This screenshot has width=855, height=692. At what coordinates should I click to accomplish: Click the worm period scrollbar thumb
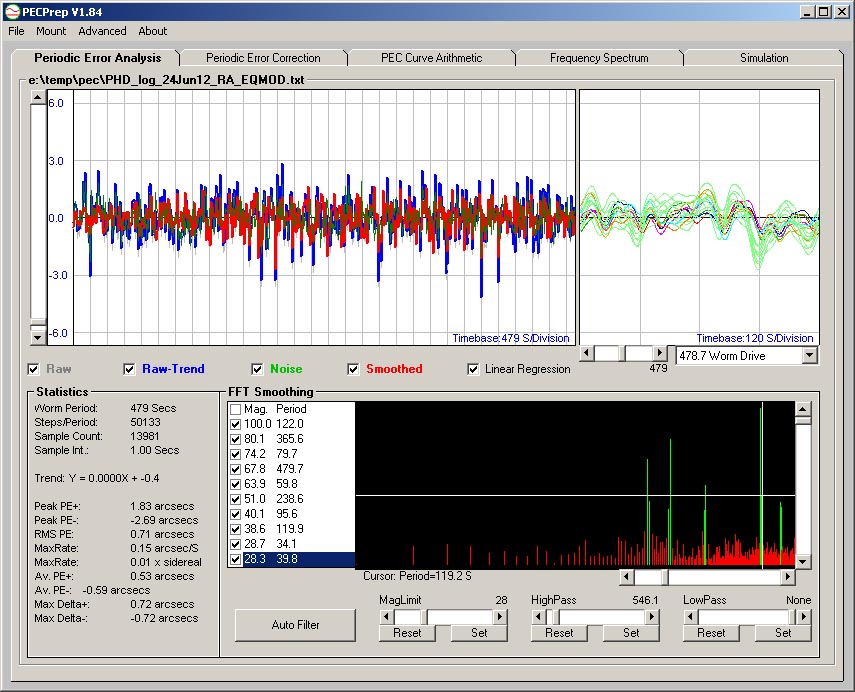pyautogui.click(x=623, y=353)
